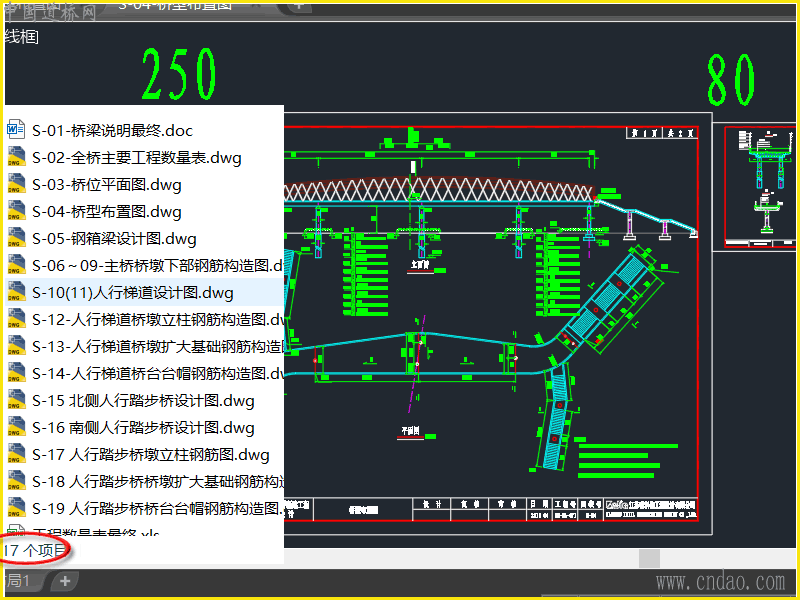Select S-03-桥位平面图.dwg
Image resolution: width=800 pixels, height=600 pixels.
[x=107, y=185]
